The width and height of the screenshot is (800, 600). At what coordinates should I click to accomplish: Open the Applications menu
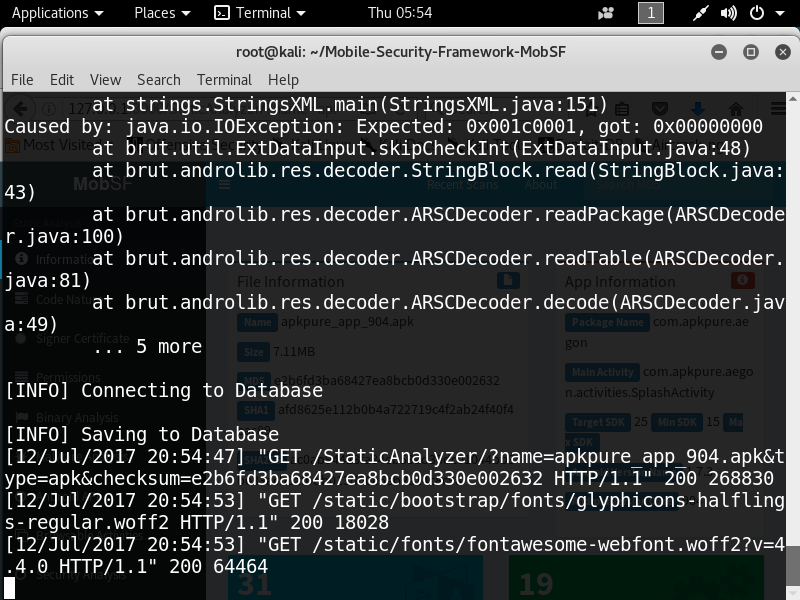[57, 13]
